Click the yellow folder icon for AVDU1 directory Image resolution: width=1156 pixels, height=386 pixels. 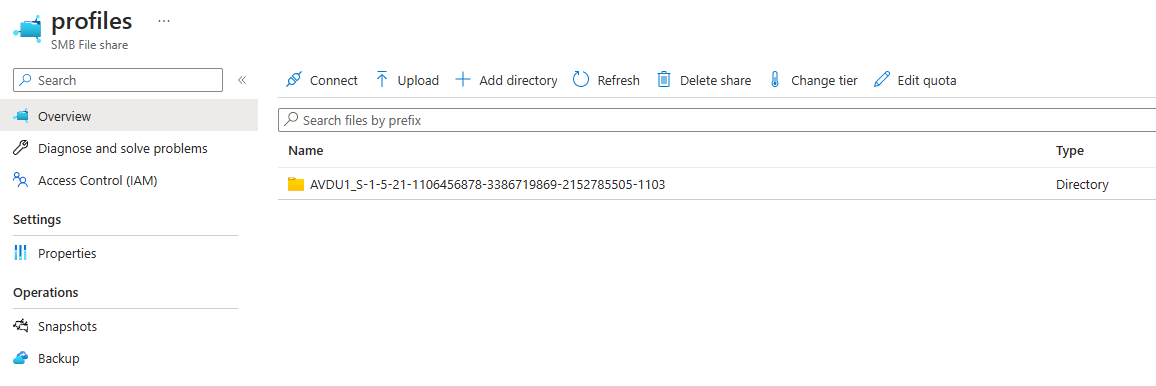tap(296, 185)
